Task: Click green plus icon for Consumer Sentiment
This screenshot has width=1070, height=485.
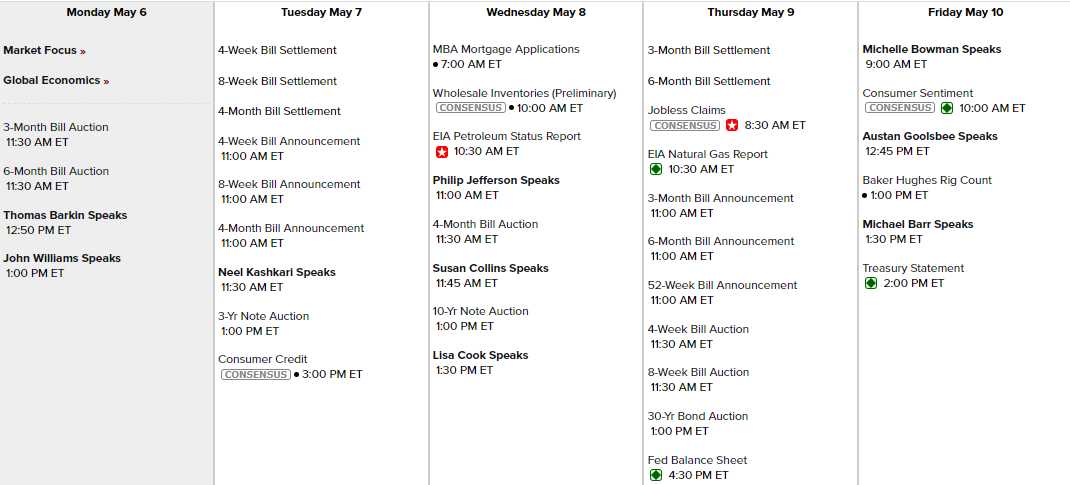Action: coord(947,108)
